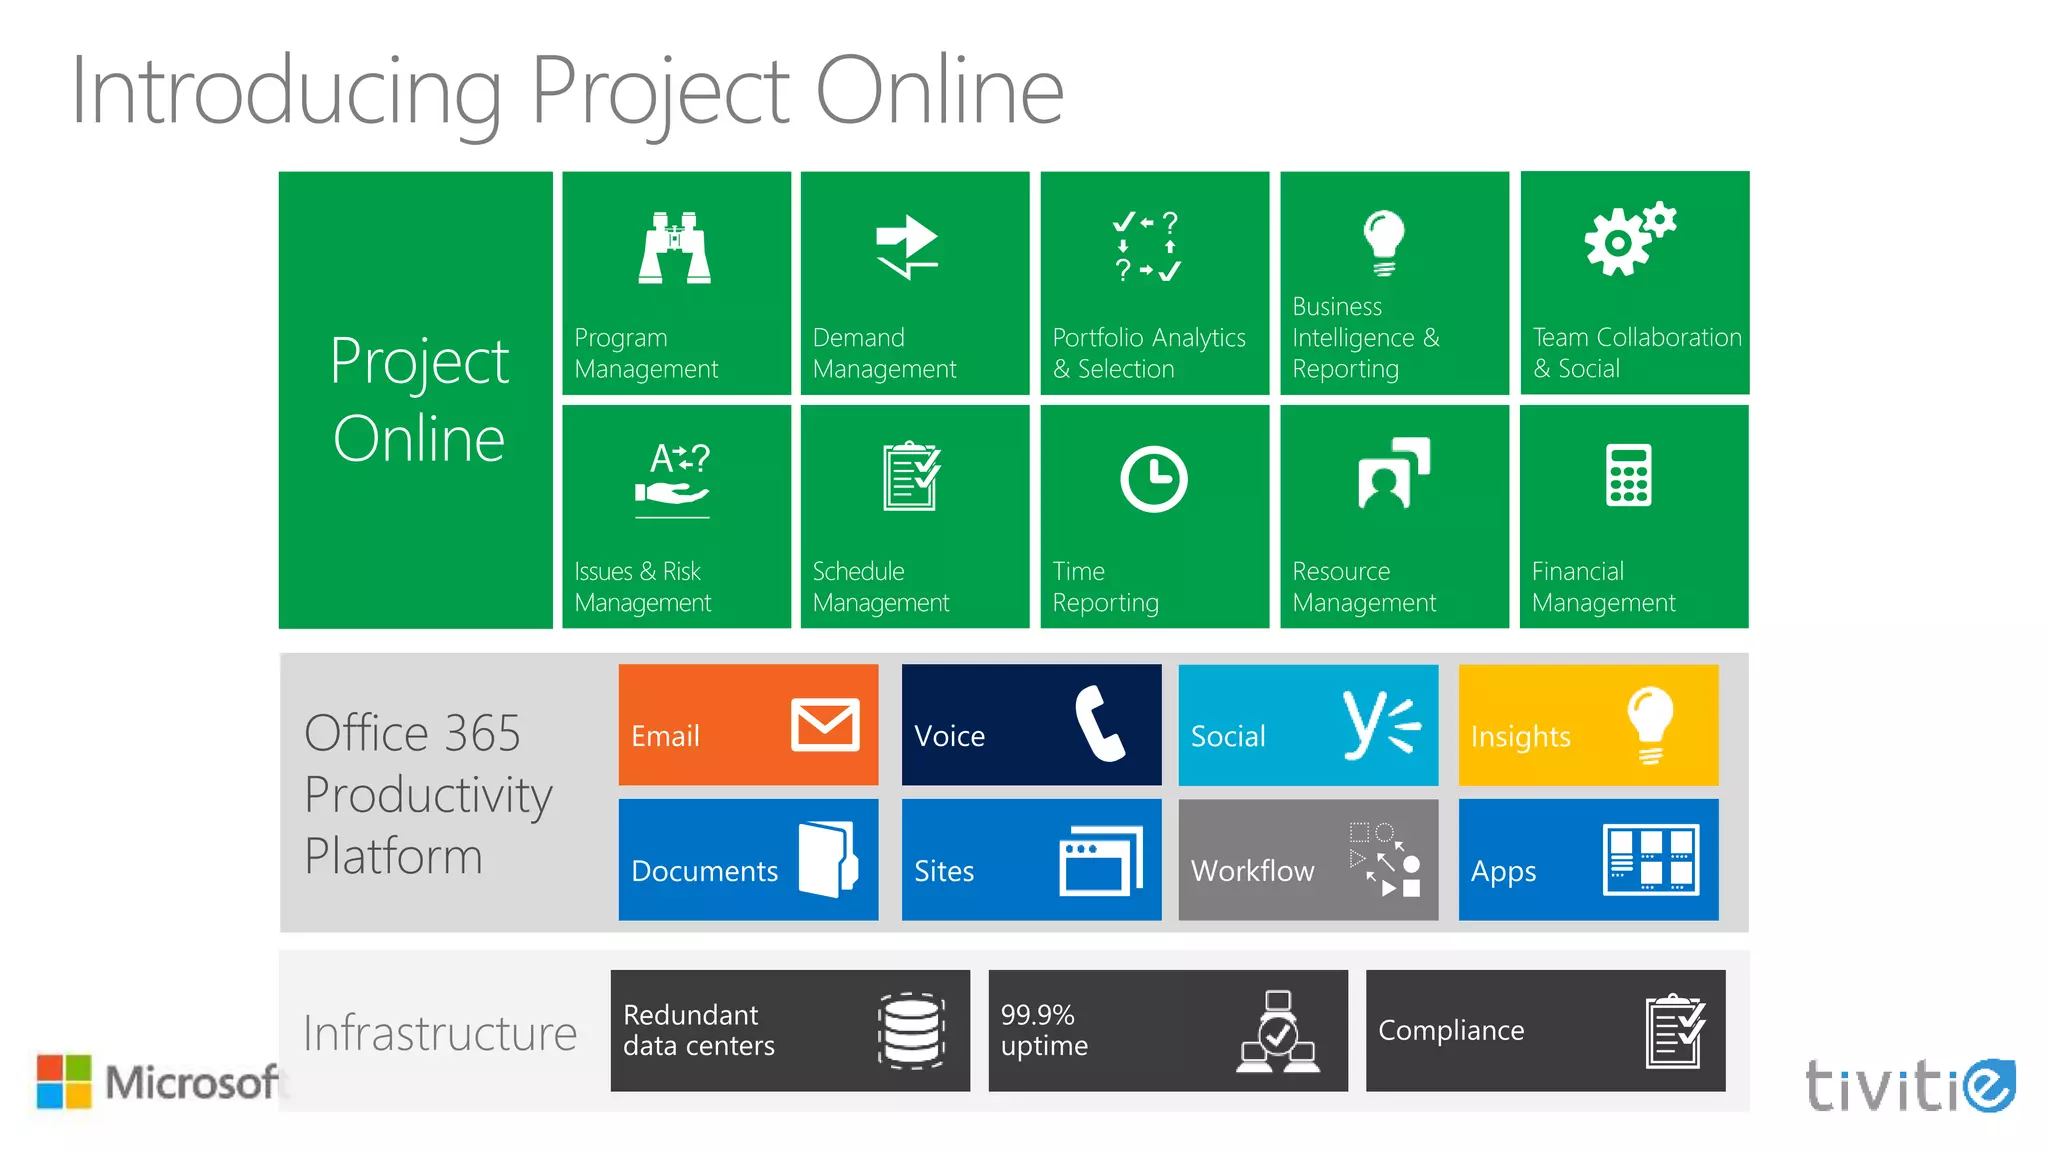
Task: Click the calculator icon for Financial Management
Action: [x=1628, y=475]
